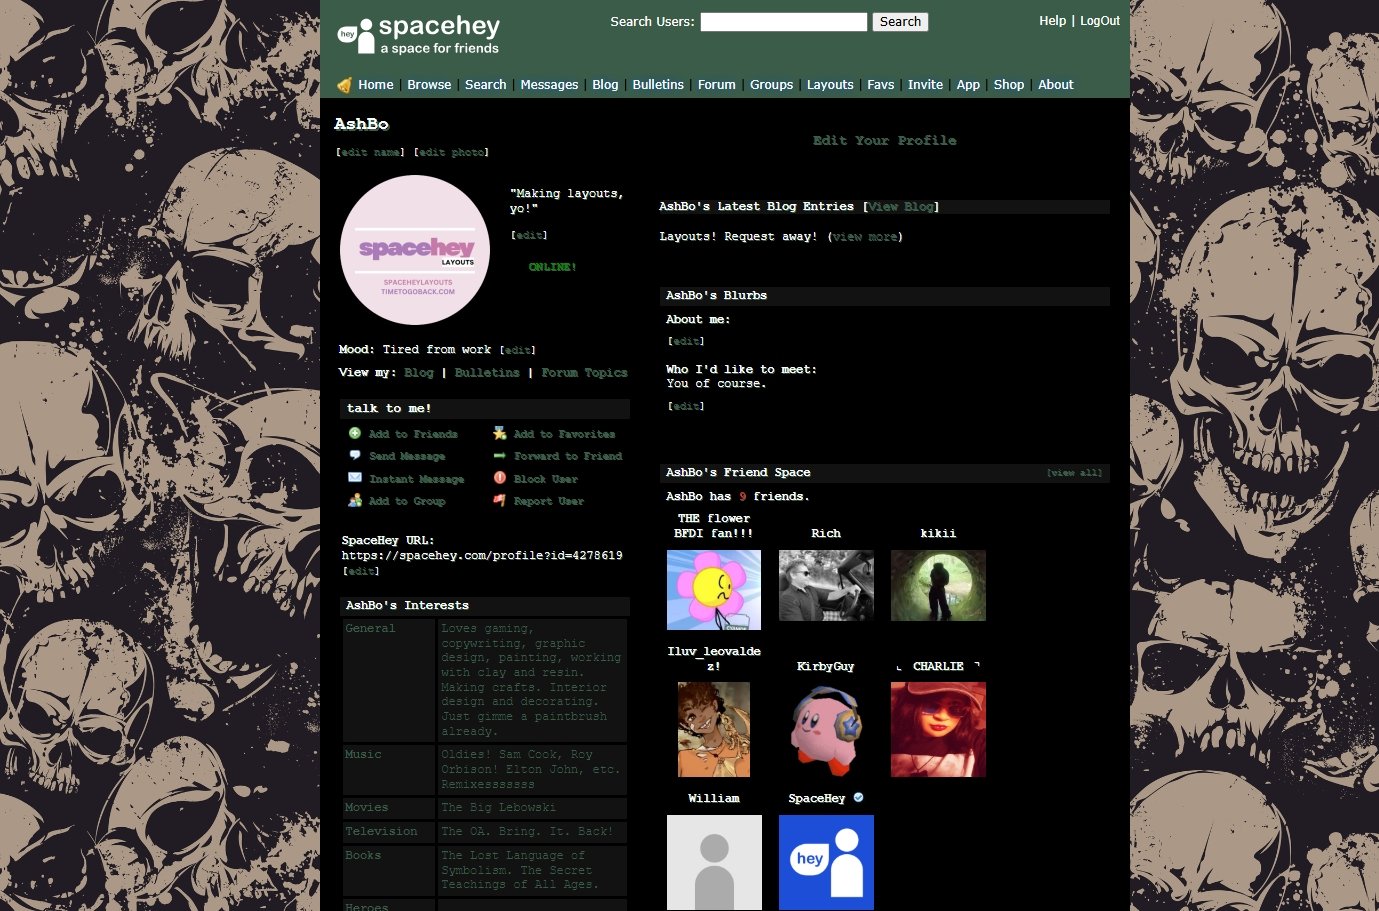Go to Layouts in the navigation bar
Viewport: 1379px width, 911px height.
[830, 85]
